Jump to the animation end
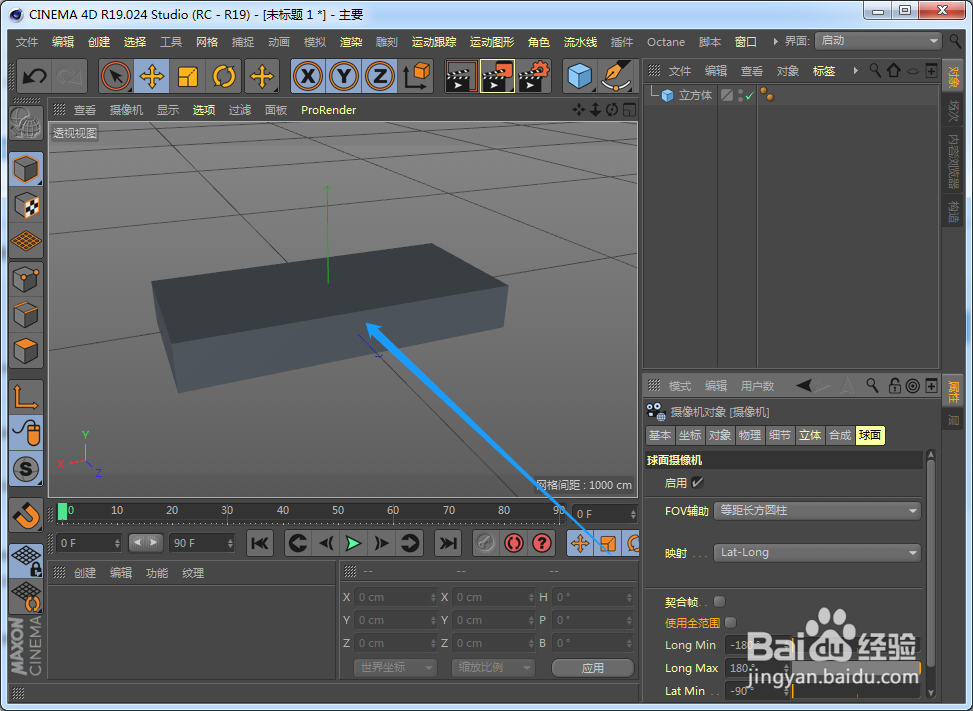This screenshot has width=973, height=711. [448, 543]
